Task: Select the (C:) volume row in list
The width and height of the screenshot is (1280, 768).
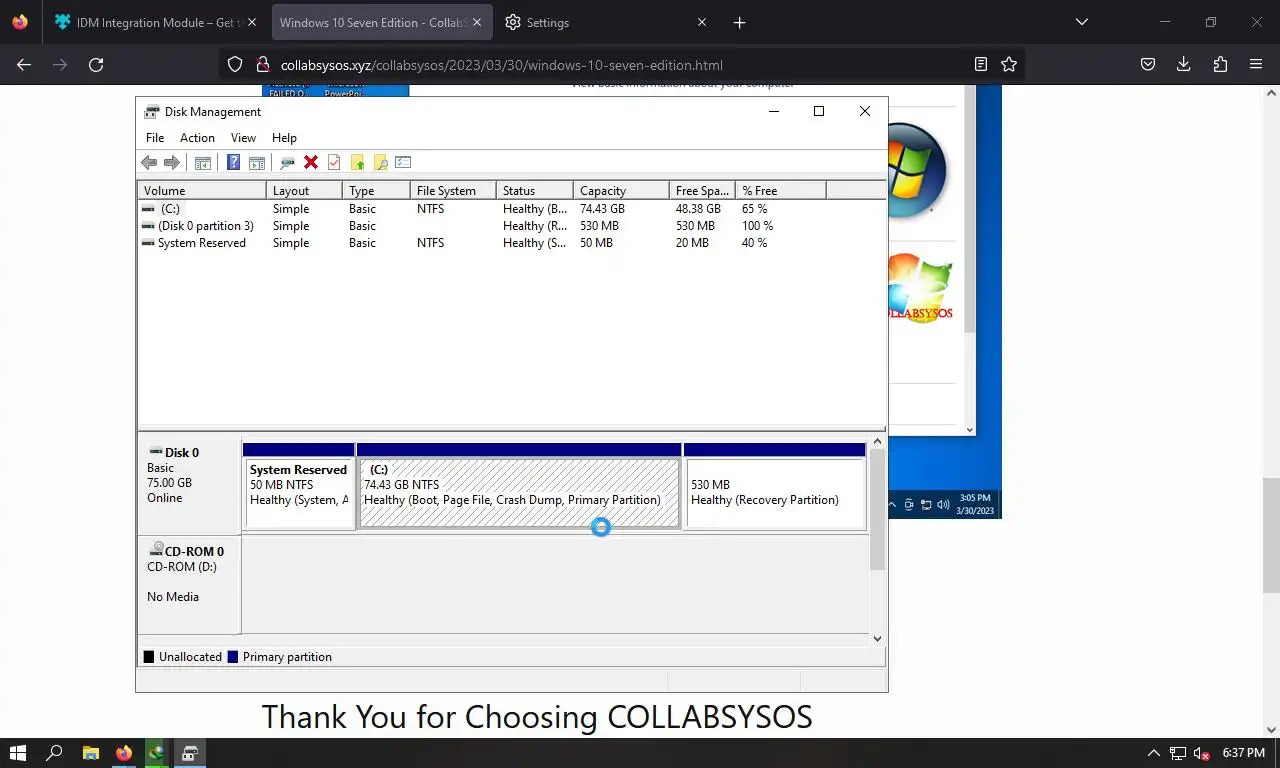Action: (511, 209)
